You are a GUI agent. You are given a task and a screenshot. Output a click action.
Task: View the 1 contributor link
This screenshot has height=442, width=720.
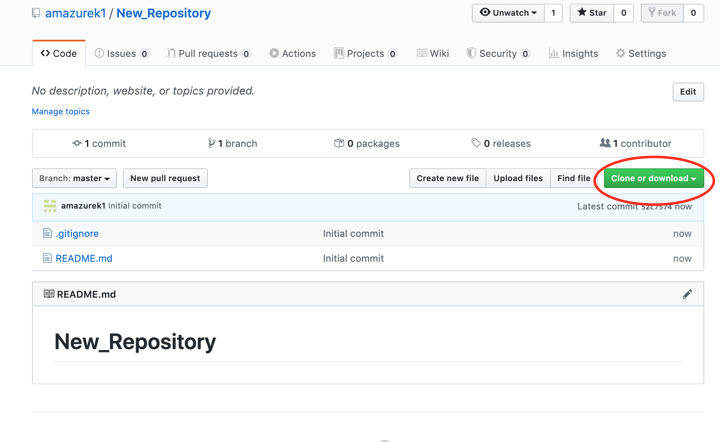point(636,144)
